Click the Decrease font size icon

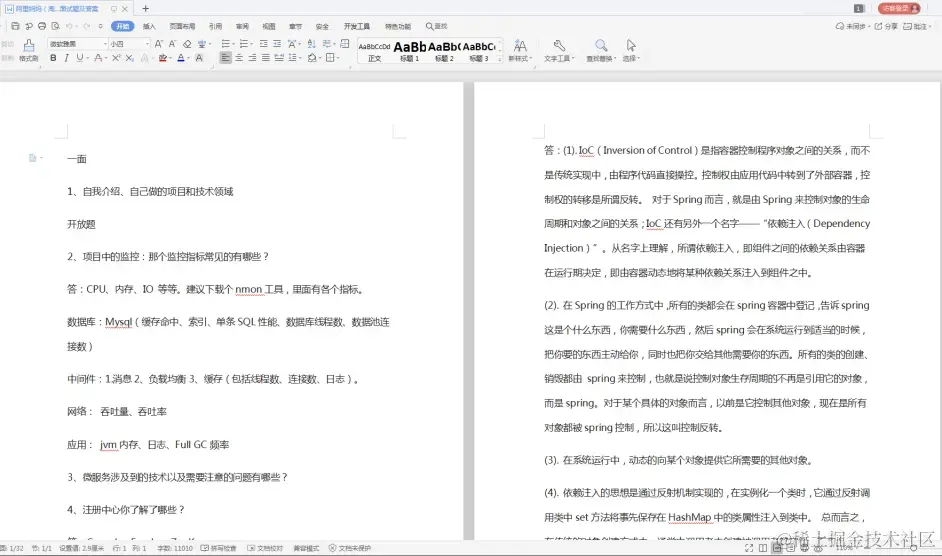click(x=172, y=44)
